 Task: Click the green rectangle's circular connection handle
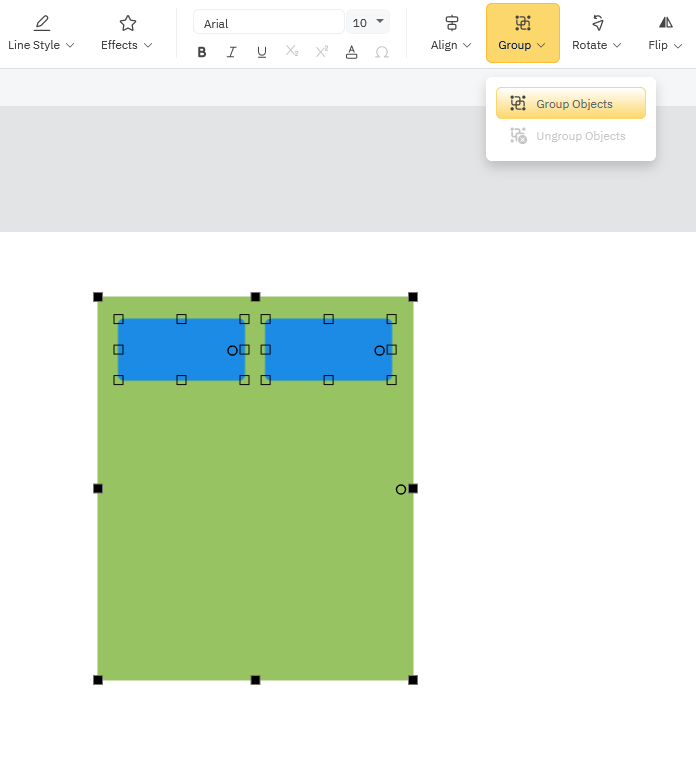[x=401, y=489]
